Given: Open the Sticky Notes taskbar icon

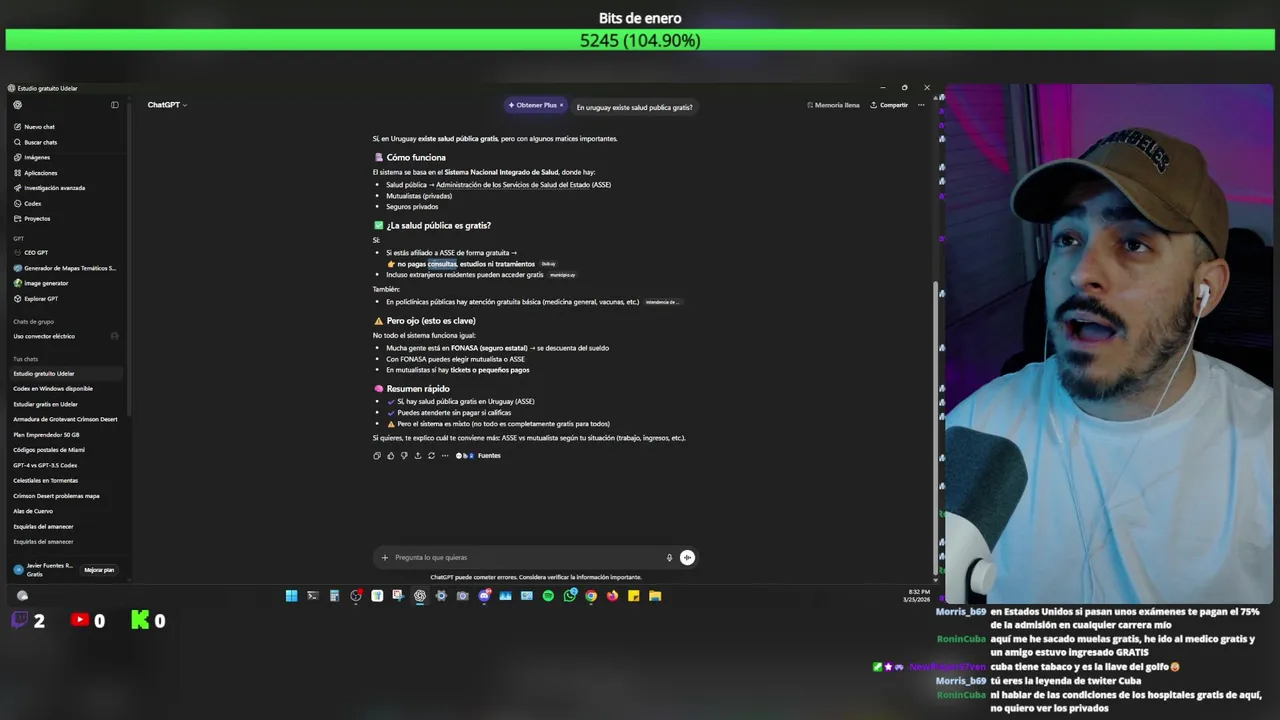Looking at the screenshot, I should [x=634, y=596].
